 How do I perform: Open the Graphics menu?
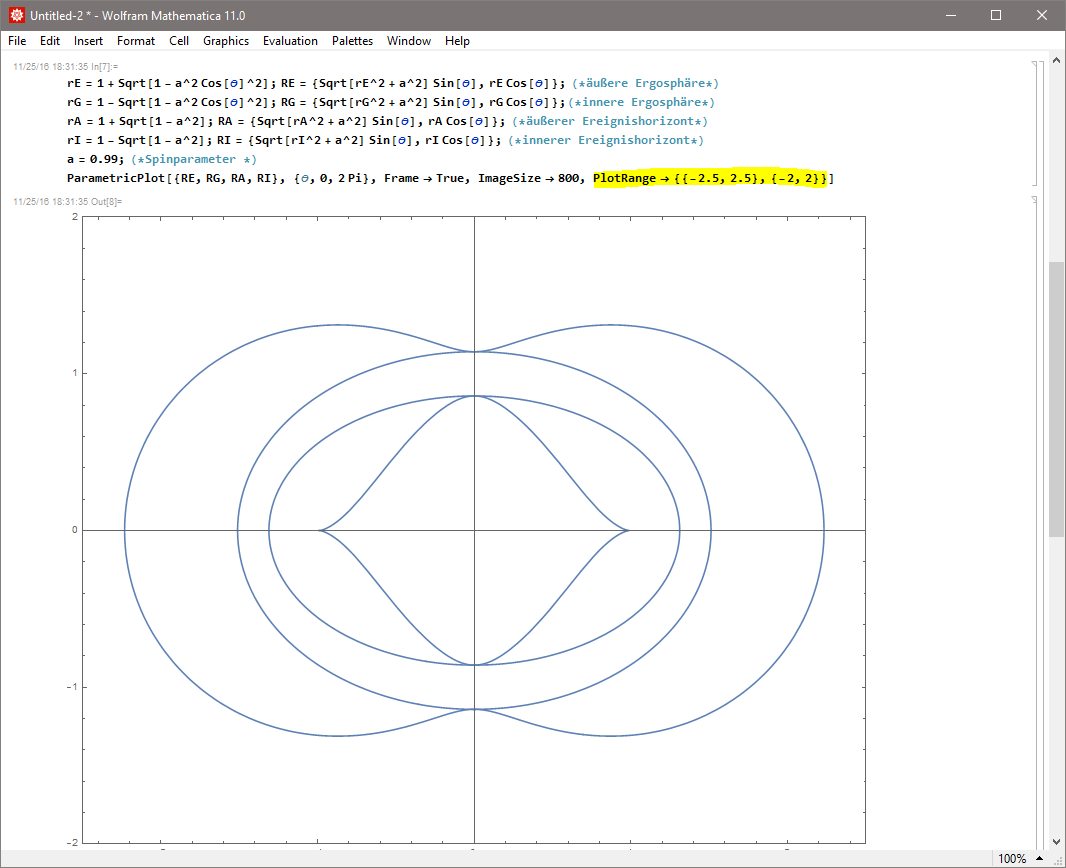point(226,41)
